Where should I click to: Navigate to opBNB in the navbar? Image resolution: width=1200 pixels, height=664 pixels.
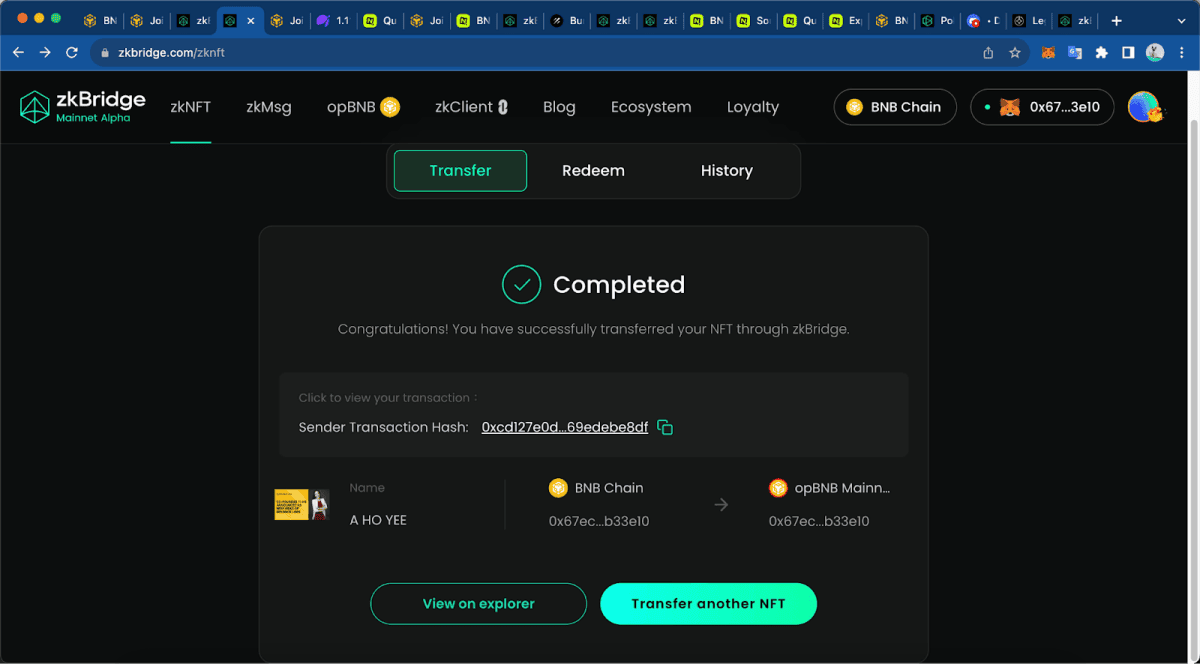[x=363, y=107]
